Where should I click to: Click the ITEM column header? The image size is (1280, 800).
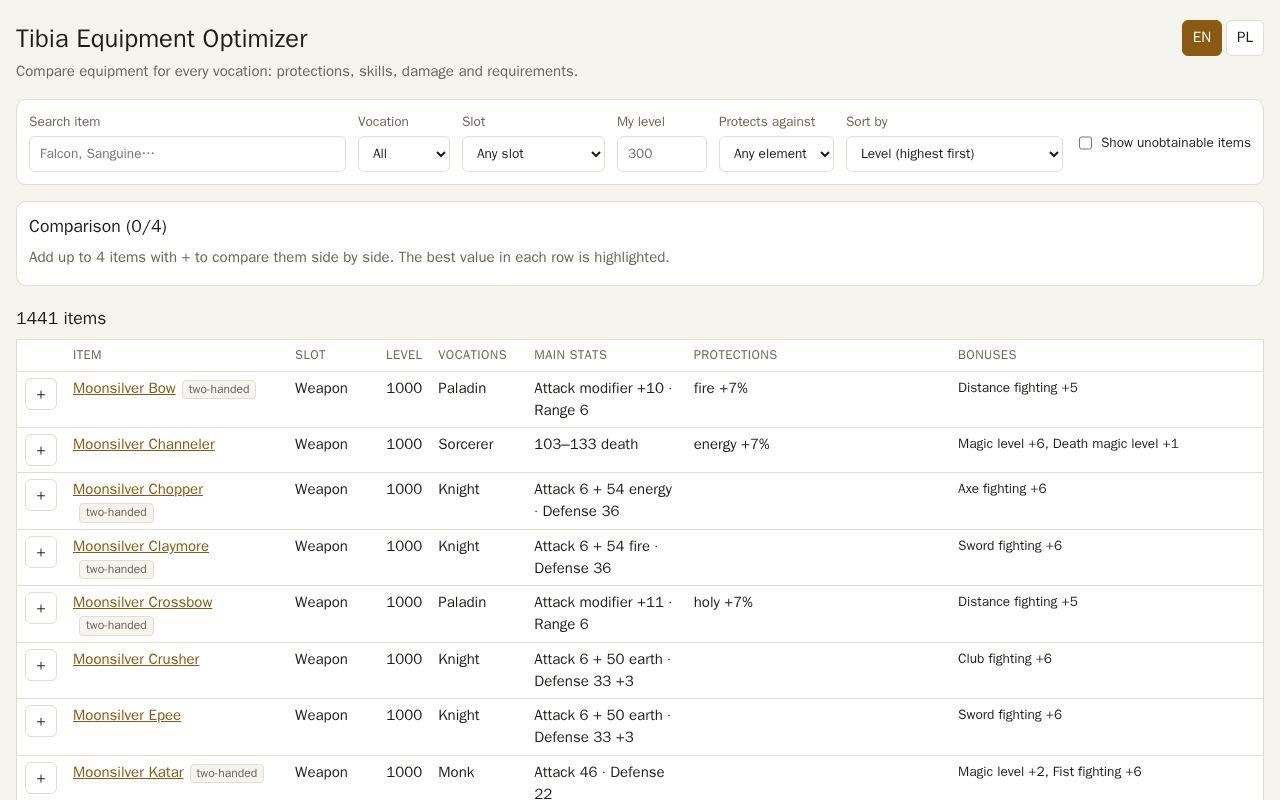tap(87, 355)
